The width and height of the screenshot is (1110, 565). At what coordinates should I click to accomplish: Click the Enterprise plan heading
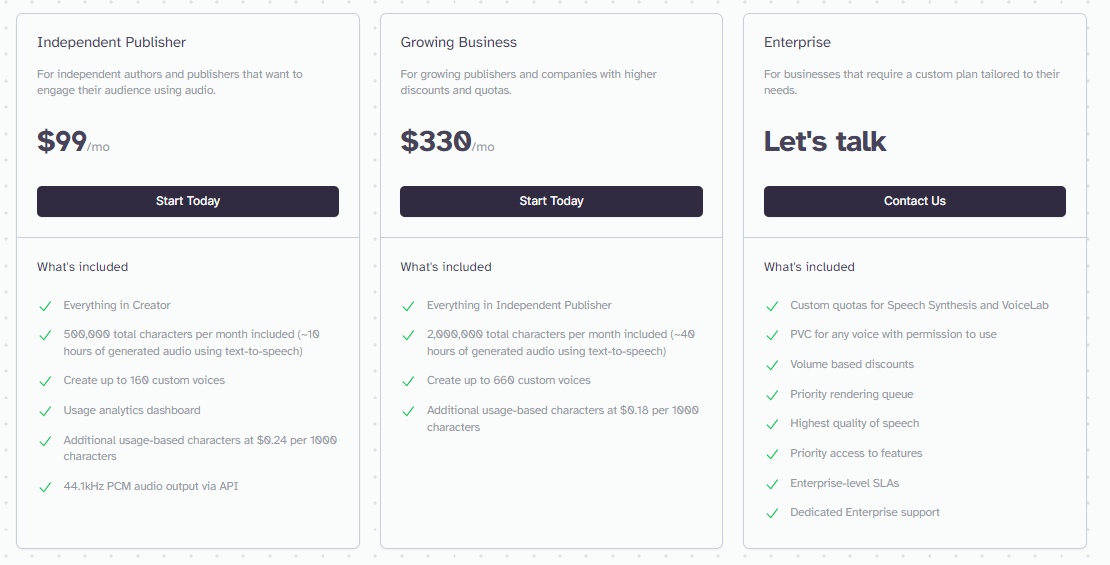[x=797, y=42]
